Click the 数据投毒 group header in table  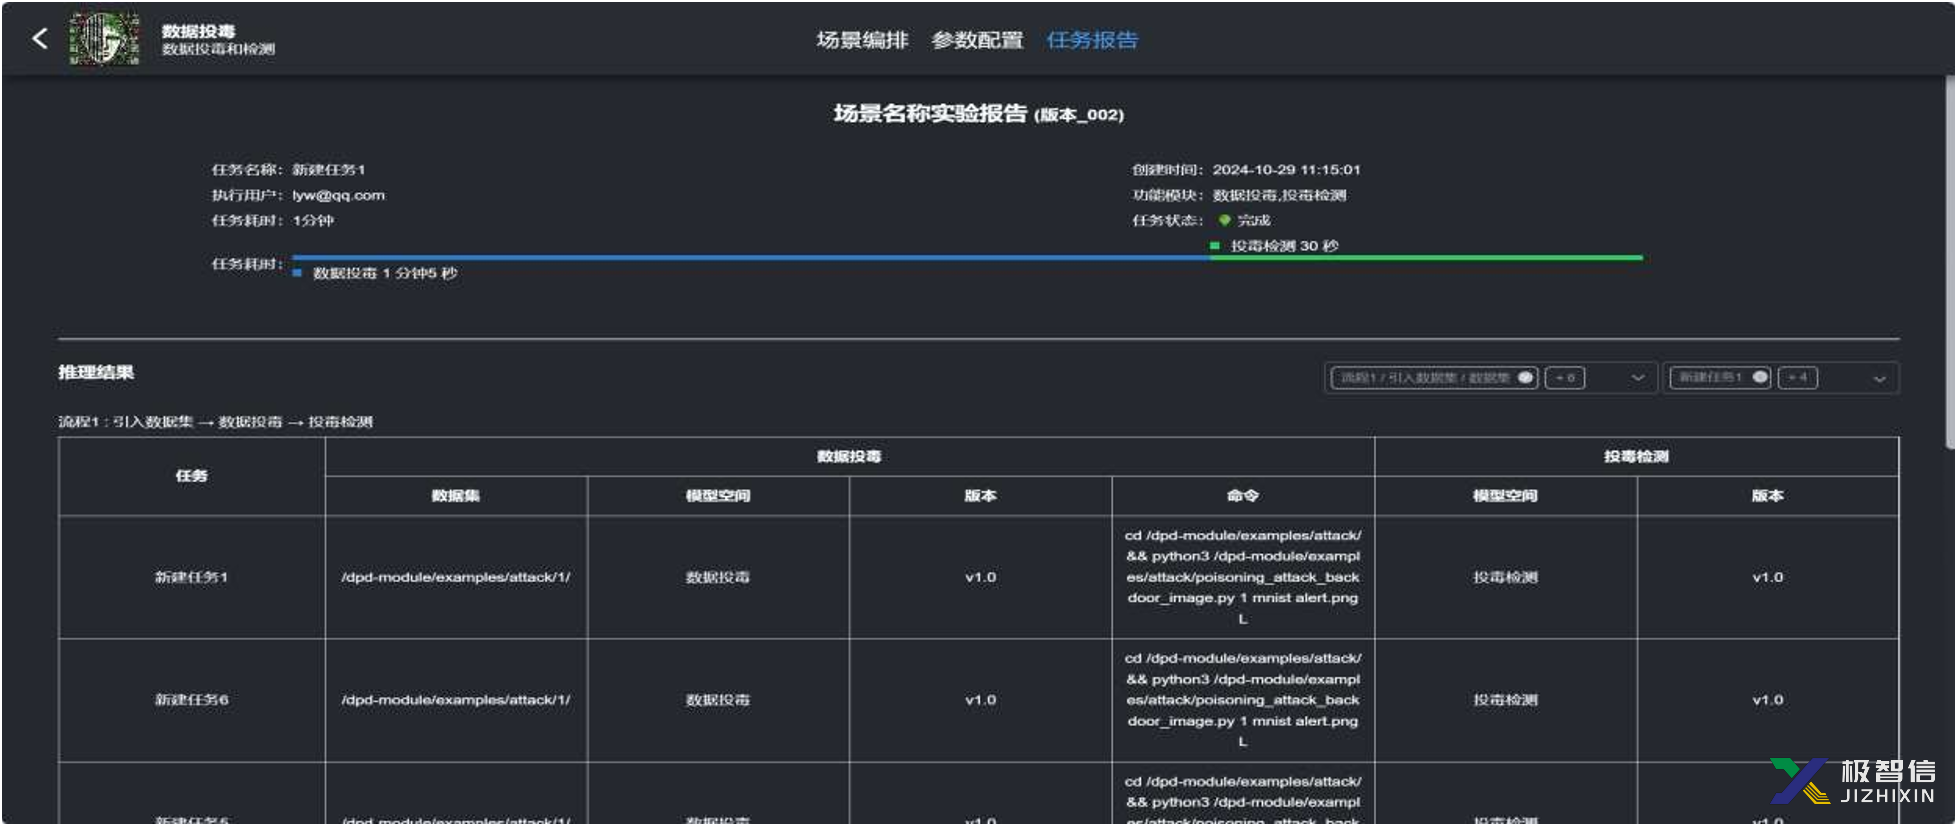(x=849, y=457)
